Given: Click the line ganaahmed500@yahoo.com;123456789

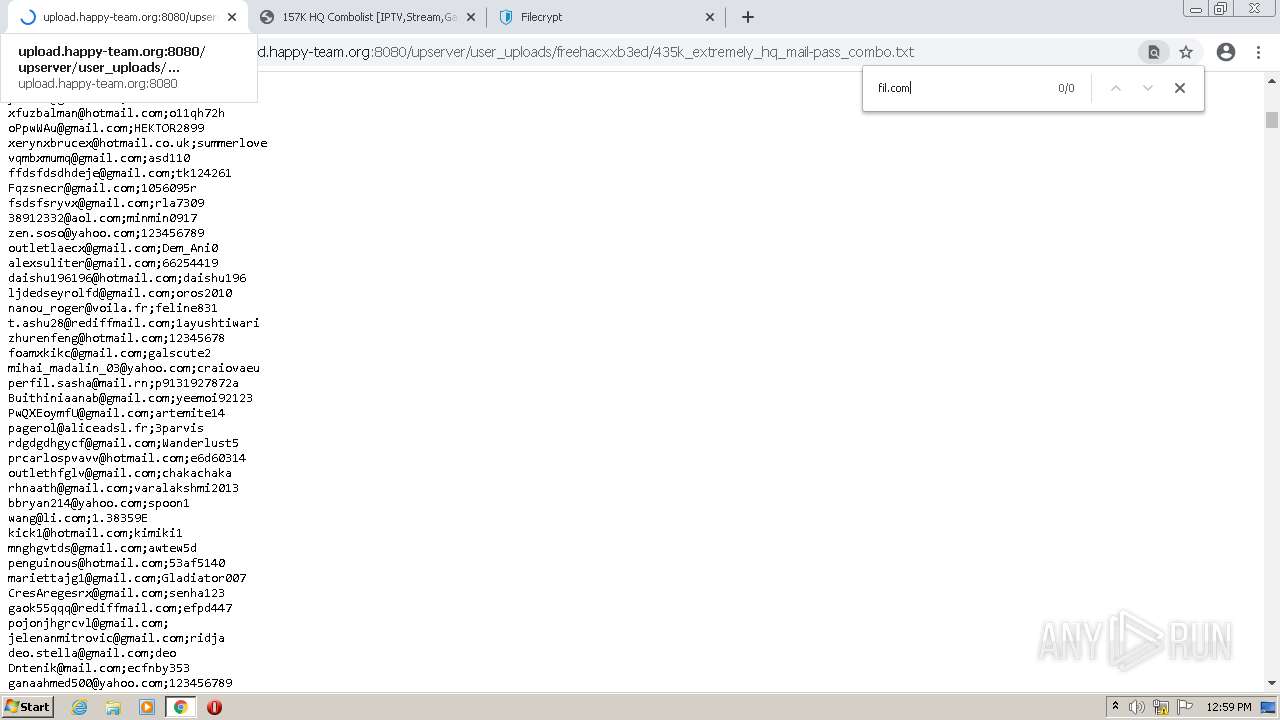Looking at the screenshot, I should point(120,683).
